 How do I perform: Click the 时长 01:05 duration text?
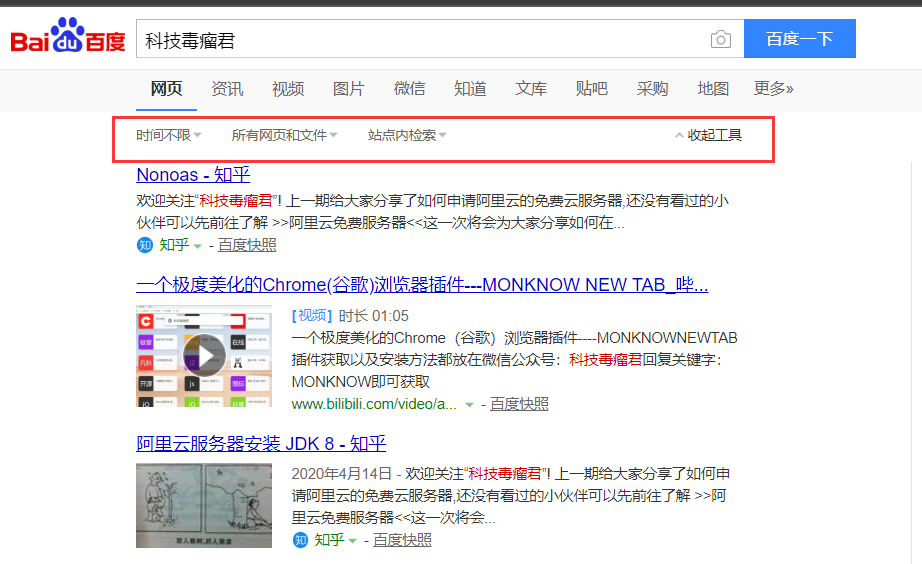point(373,316)
